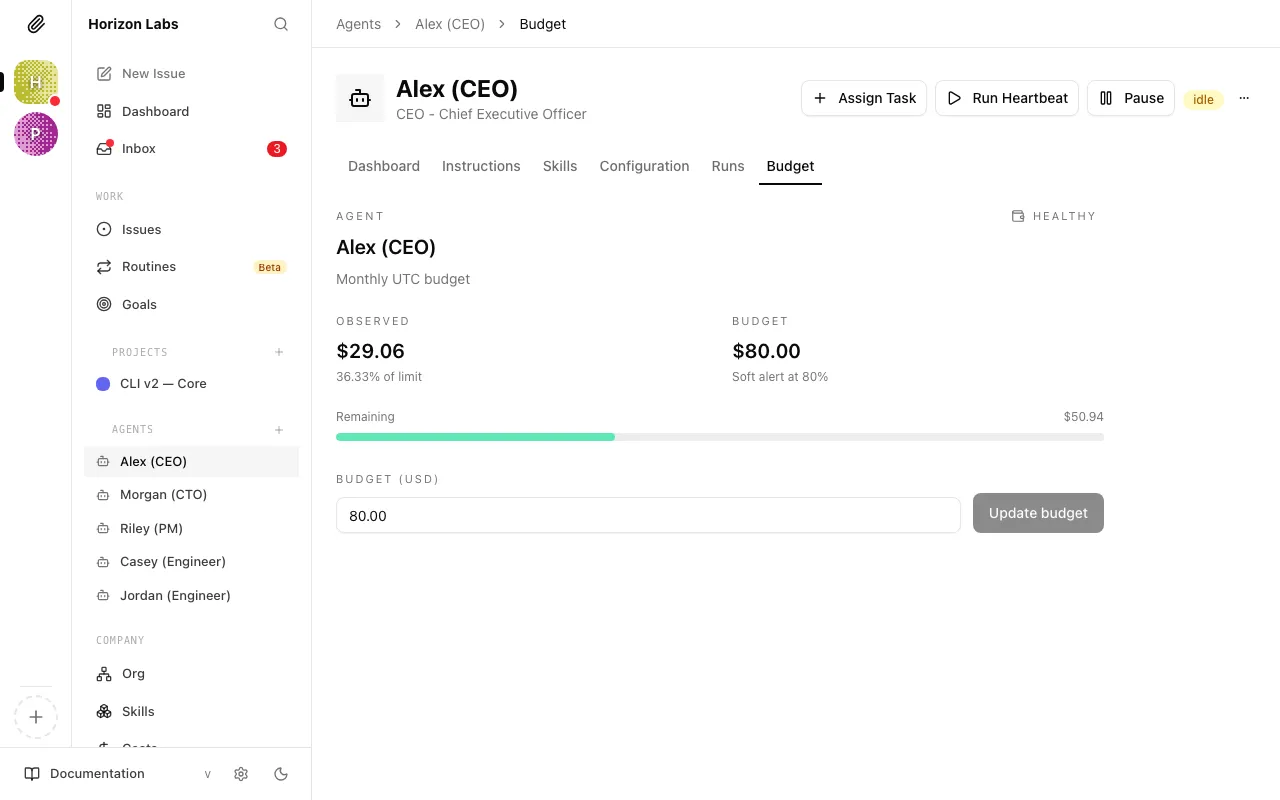Click the Beta badge on Routines
The width and height of the screenshot is (1280, 800).
(270, 267)
